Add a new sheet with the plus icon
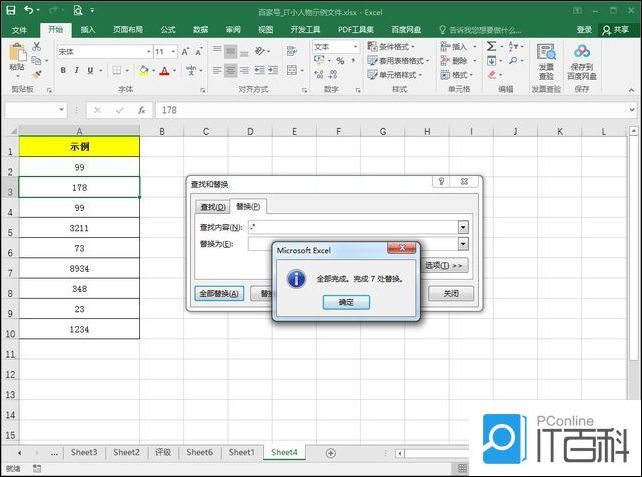The image size is (642, 477). (x=331, y=453)
